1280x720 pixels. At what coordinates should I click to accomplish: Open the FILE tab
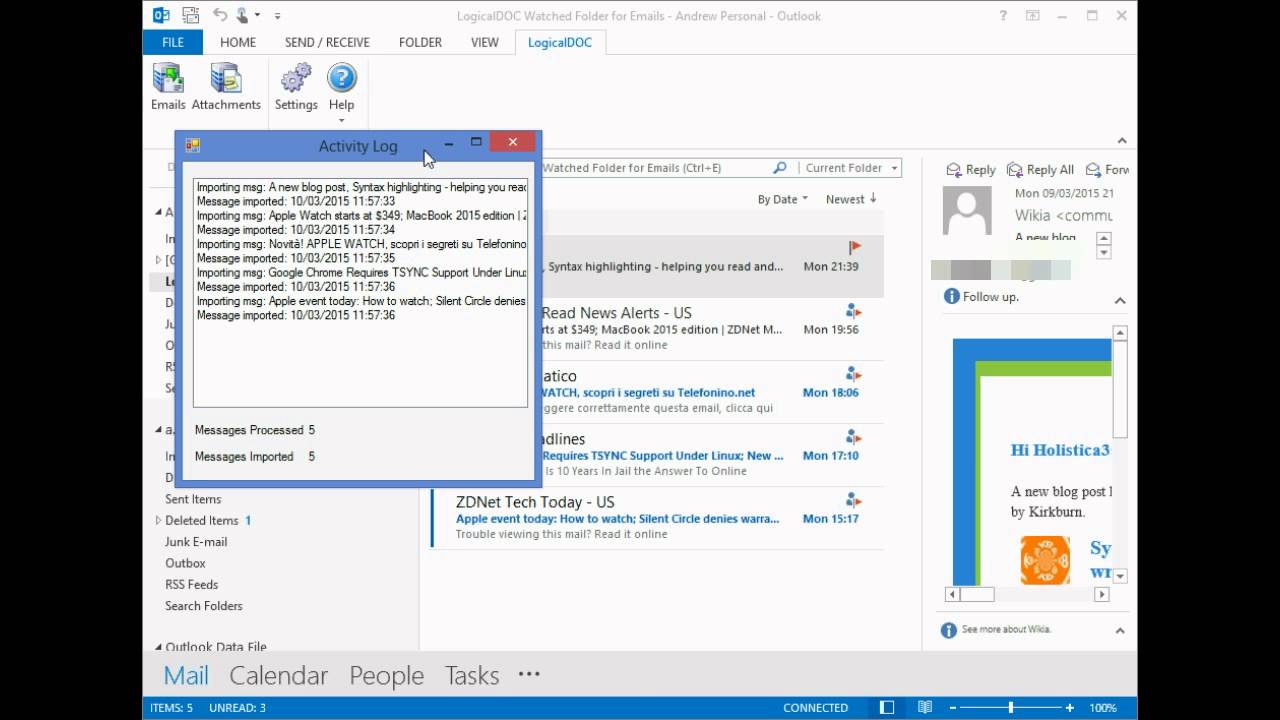tap(173, 42)
